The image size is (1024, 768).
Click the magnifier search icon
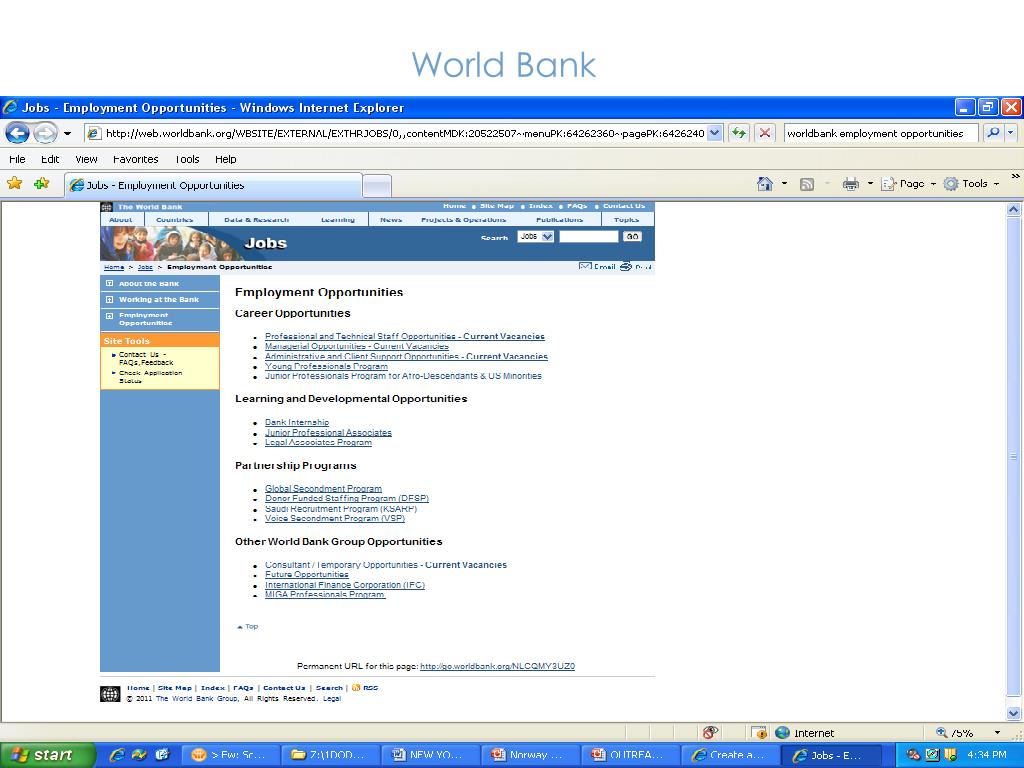point(993,133)
